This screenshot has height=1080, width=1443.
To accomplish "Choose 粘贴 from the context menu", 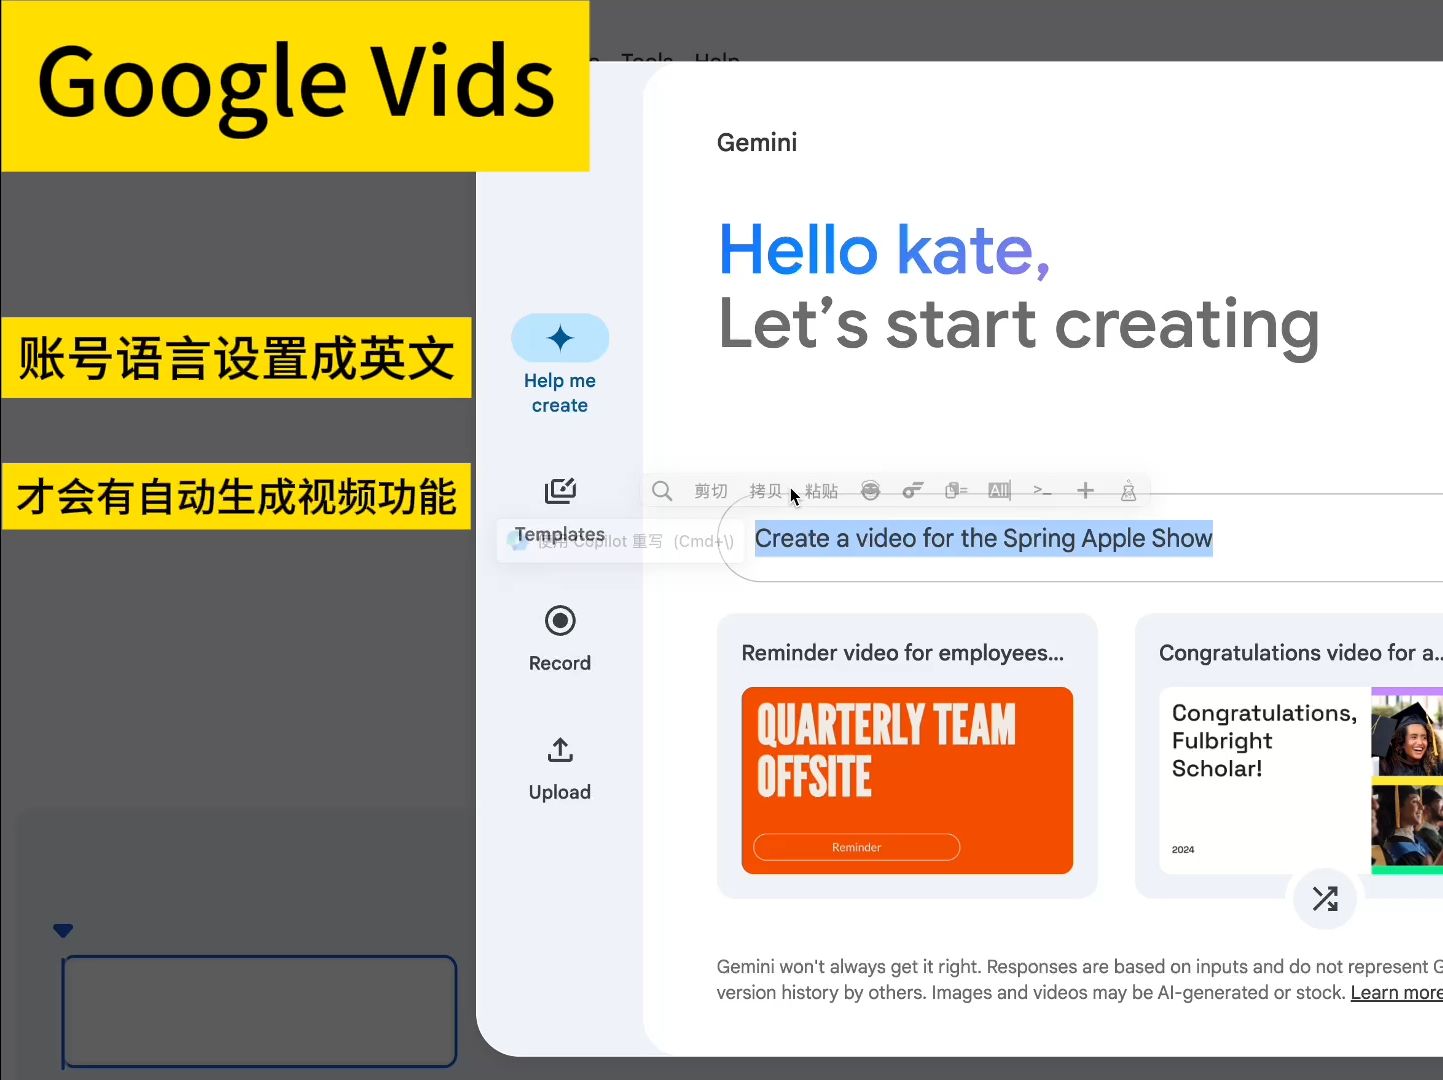I will pos(821,490).
